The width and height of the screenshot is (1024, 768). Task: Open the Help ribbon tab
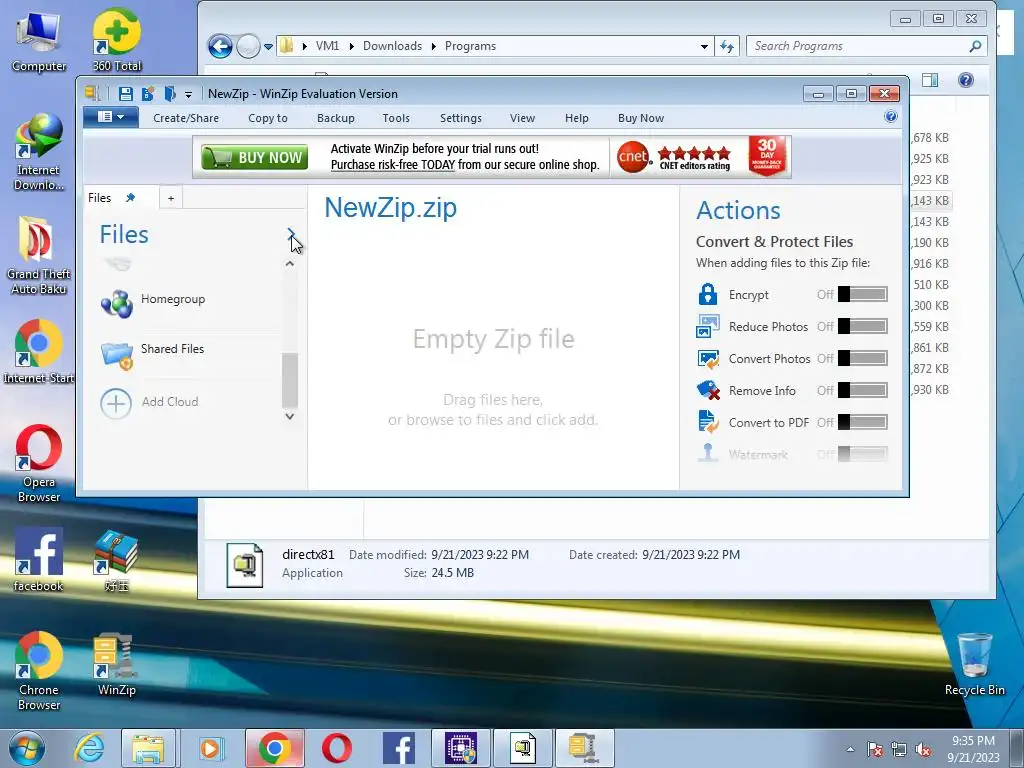click(577, 118)
